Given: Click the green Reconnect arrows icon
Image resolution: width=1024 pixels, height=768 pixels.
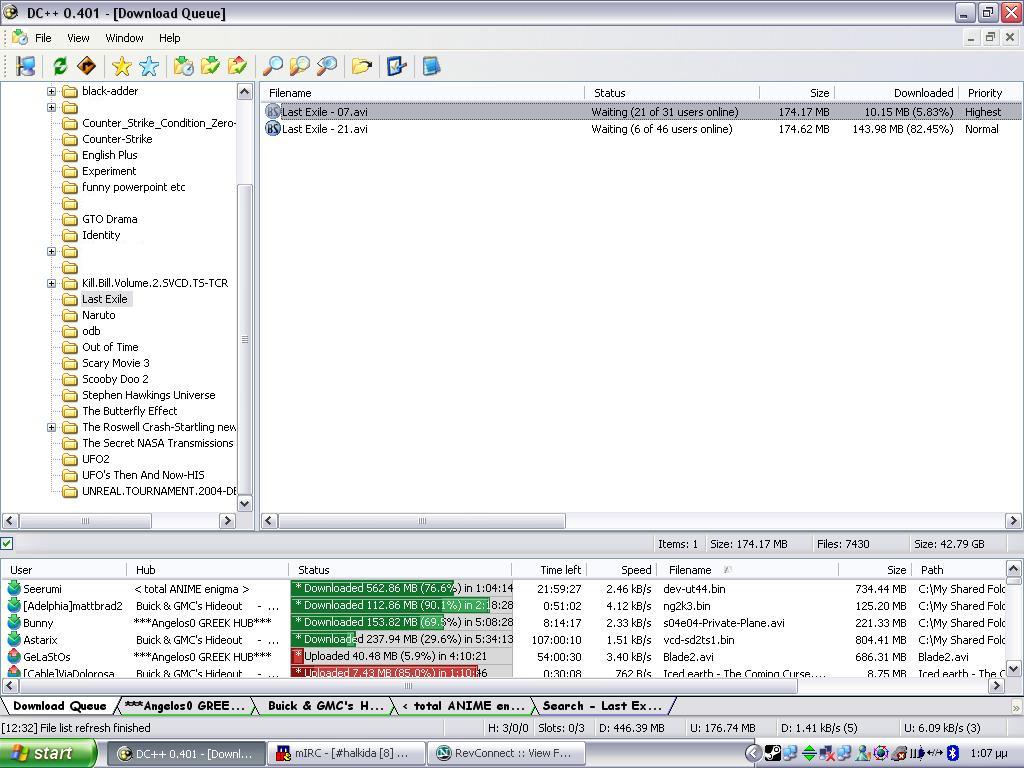Looking at the screenshot, I should click(60, 66).
